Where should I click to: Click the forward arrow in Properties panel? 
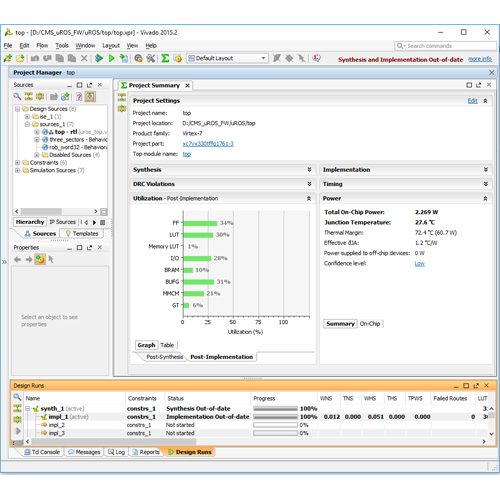[x=29, y=259]
